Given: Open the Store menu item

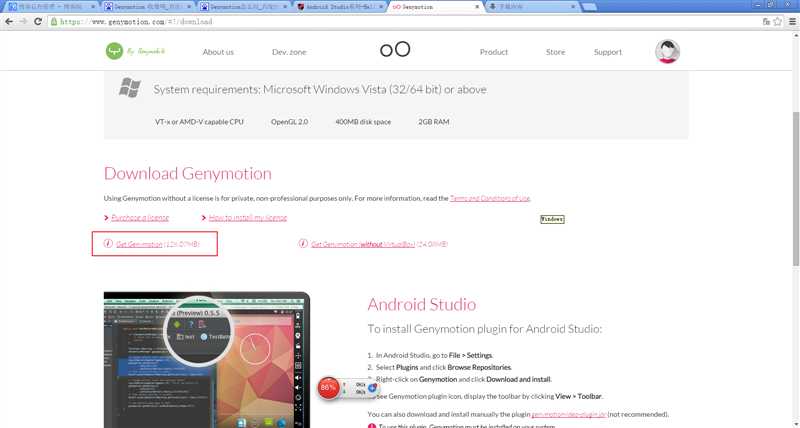Looking at the screenshot, I should point(555,52).
